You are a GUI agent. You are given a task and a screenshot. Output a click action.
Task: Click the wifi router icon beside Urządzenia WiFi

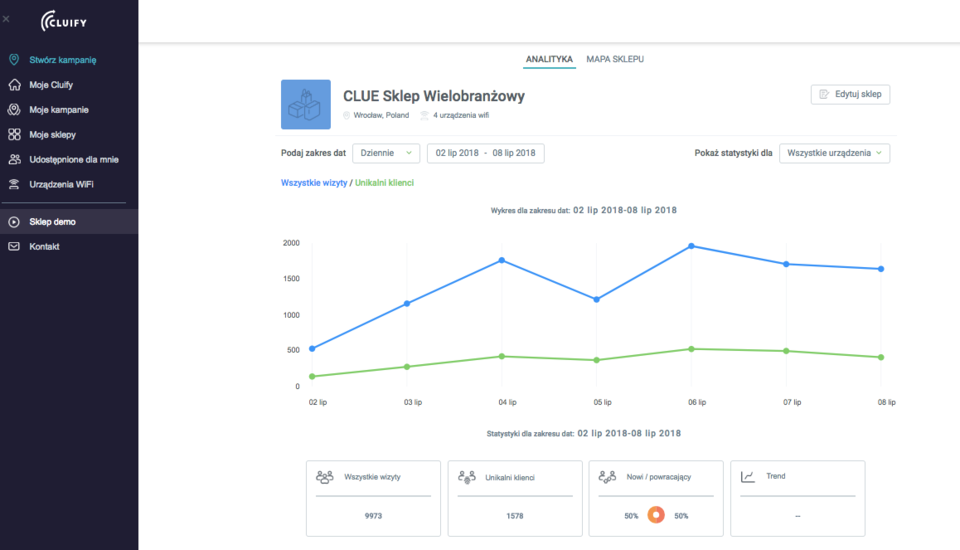pyautogui.click(x=14, y=184)
